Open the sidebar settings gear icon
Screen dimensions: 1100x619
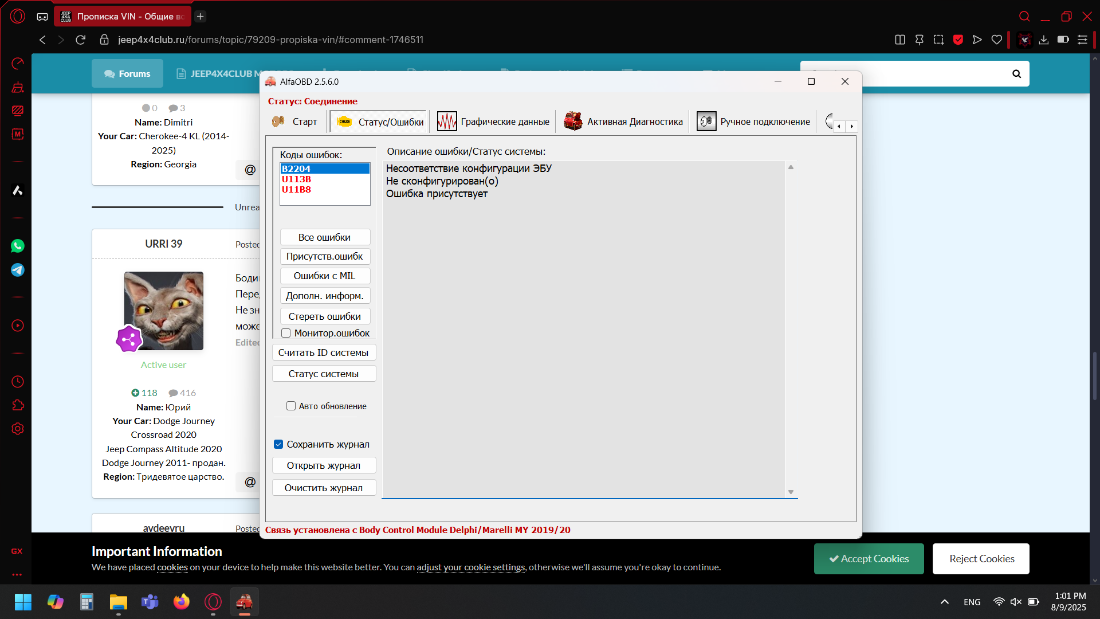coord(18,429)
